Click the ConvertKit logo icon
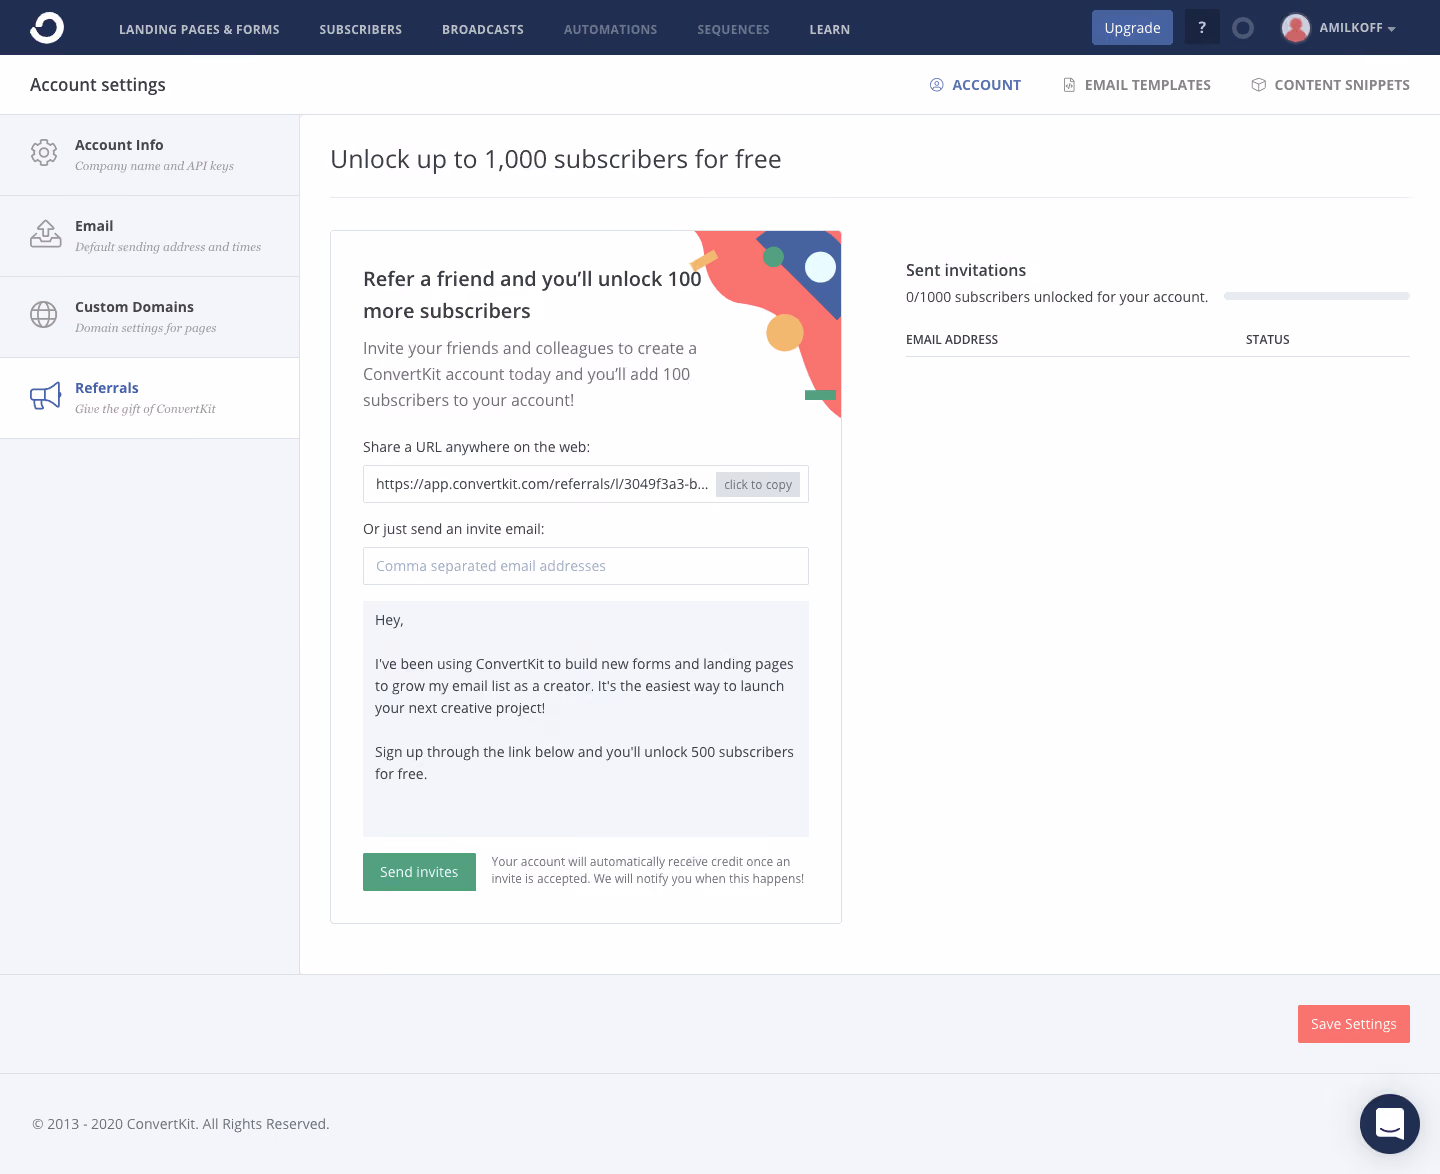The height and width of the screenshot is (1174, 1440). tap(47, 27)
